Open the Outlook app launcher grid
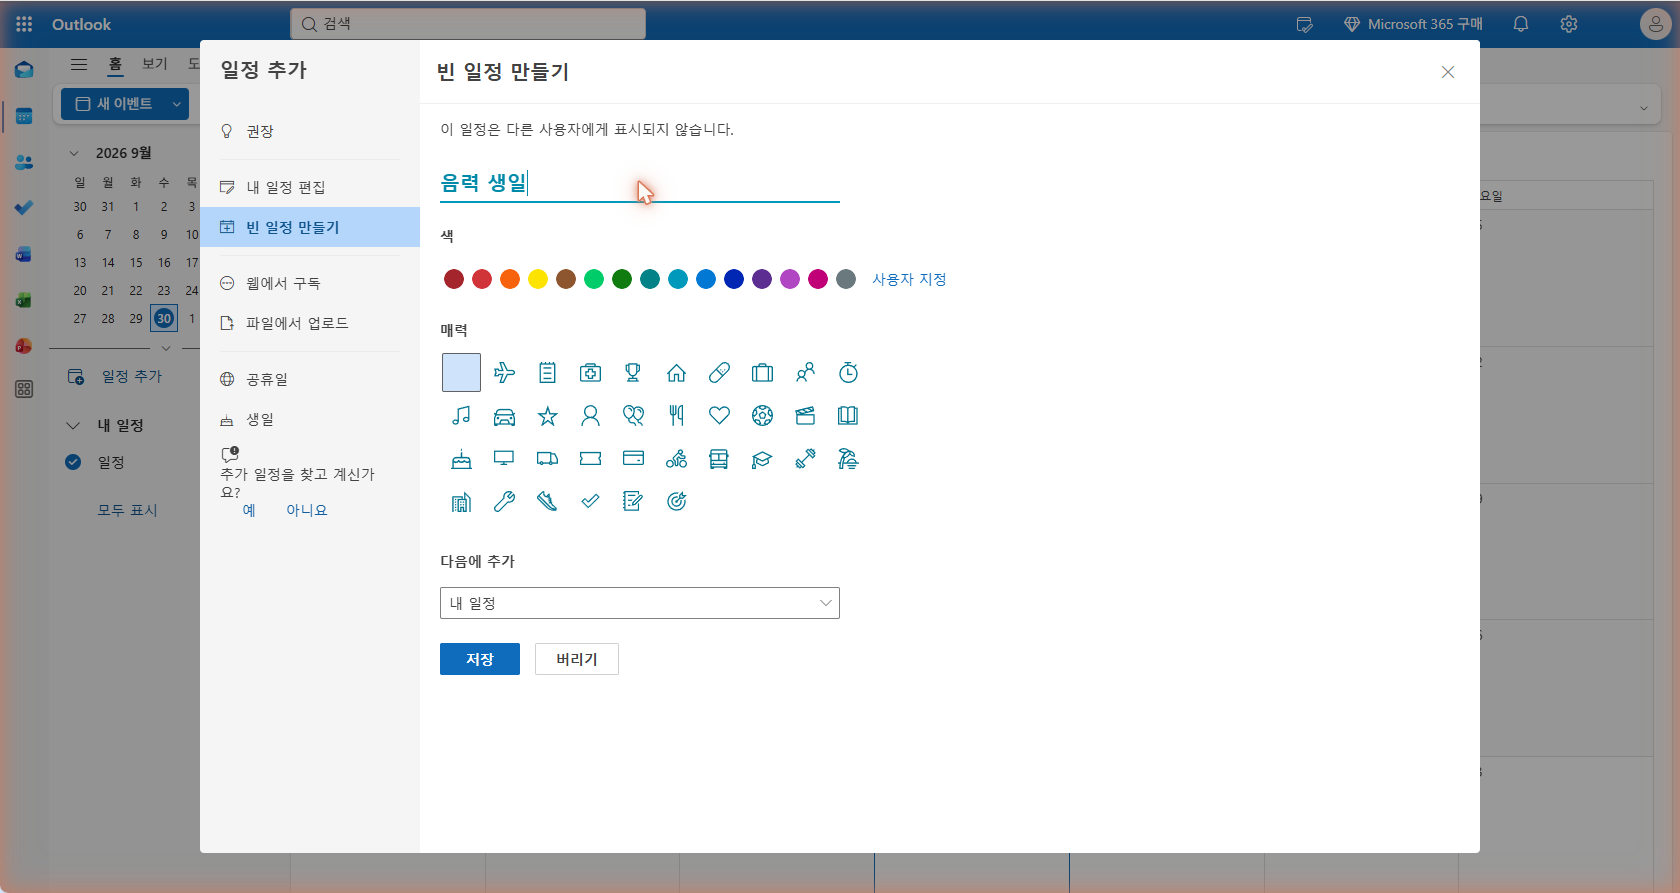1680x893 pixels. pyautogui.click(x=24, y=24)
